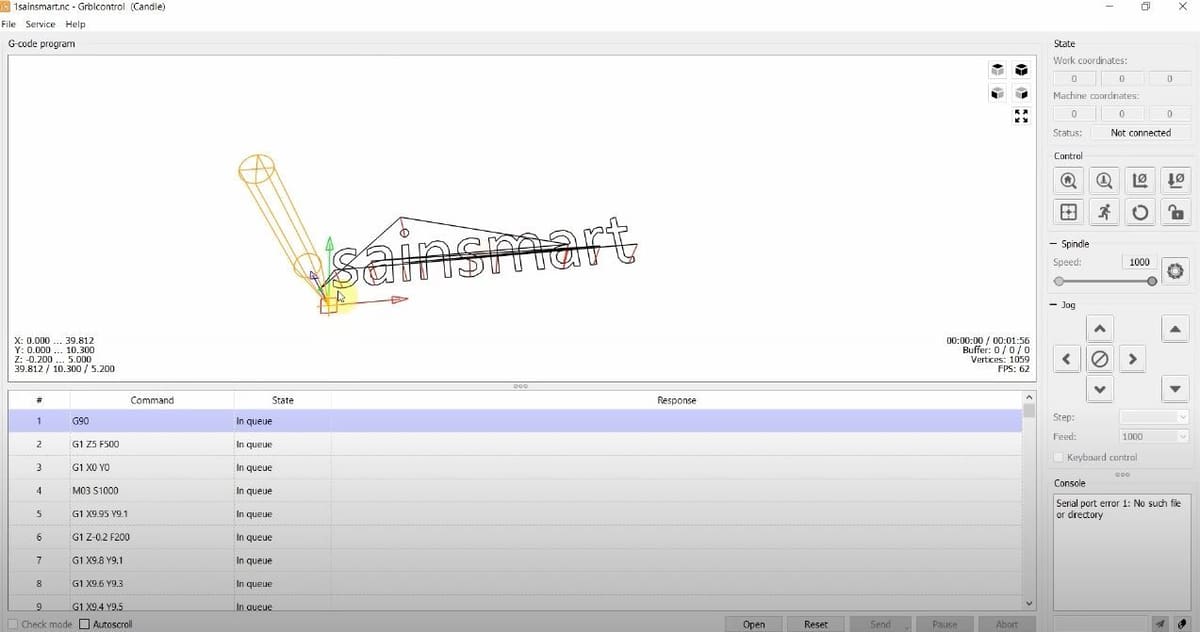Click the first cube view icon in top row

[x=997, y=70]
